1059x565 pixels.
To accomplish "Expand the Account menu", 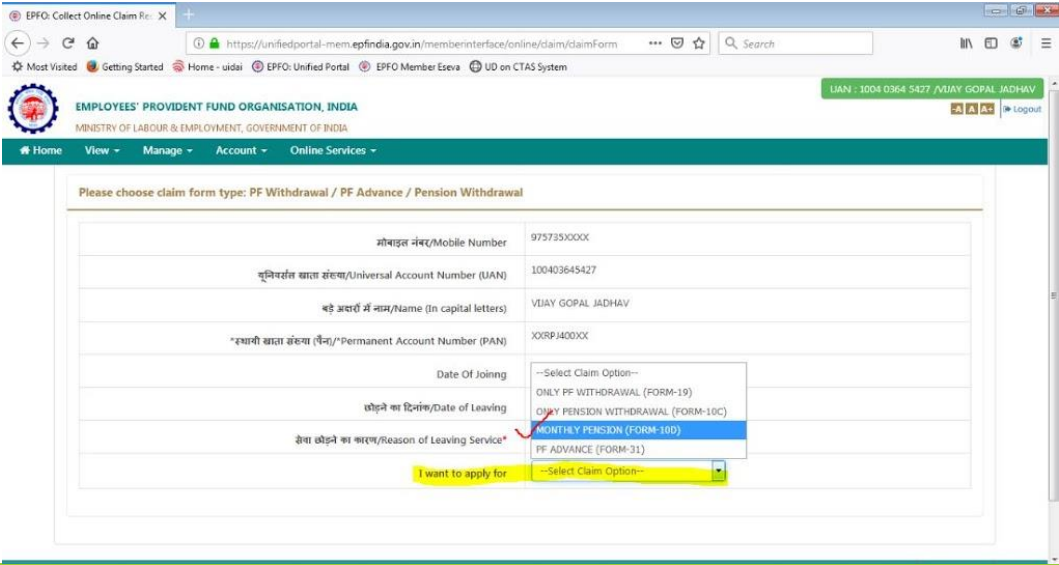I will pos(241,151).
